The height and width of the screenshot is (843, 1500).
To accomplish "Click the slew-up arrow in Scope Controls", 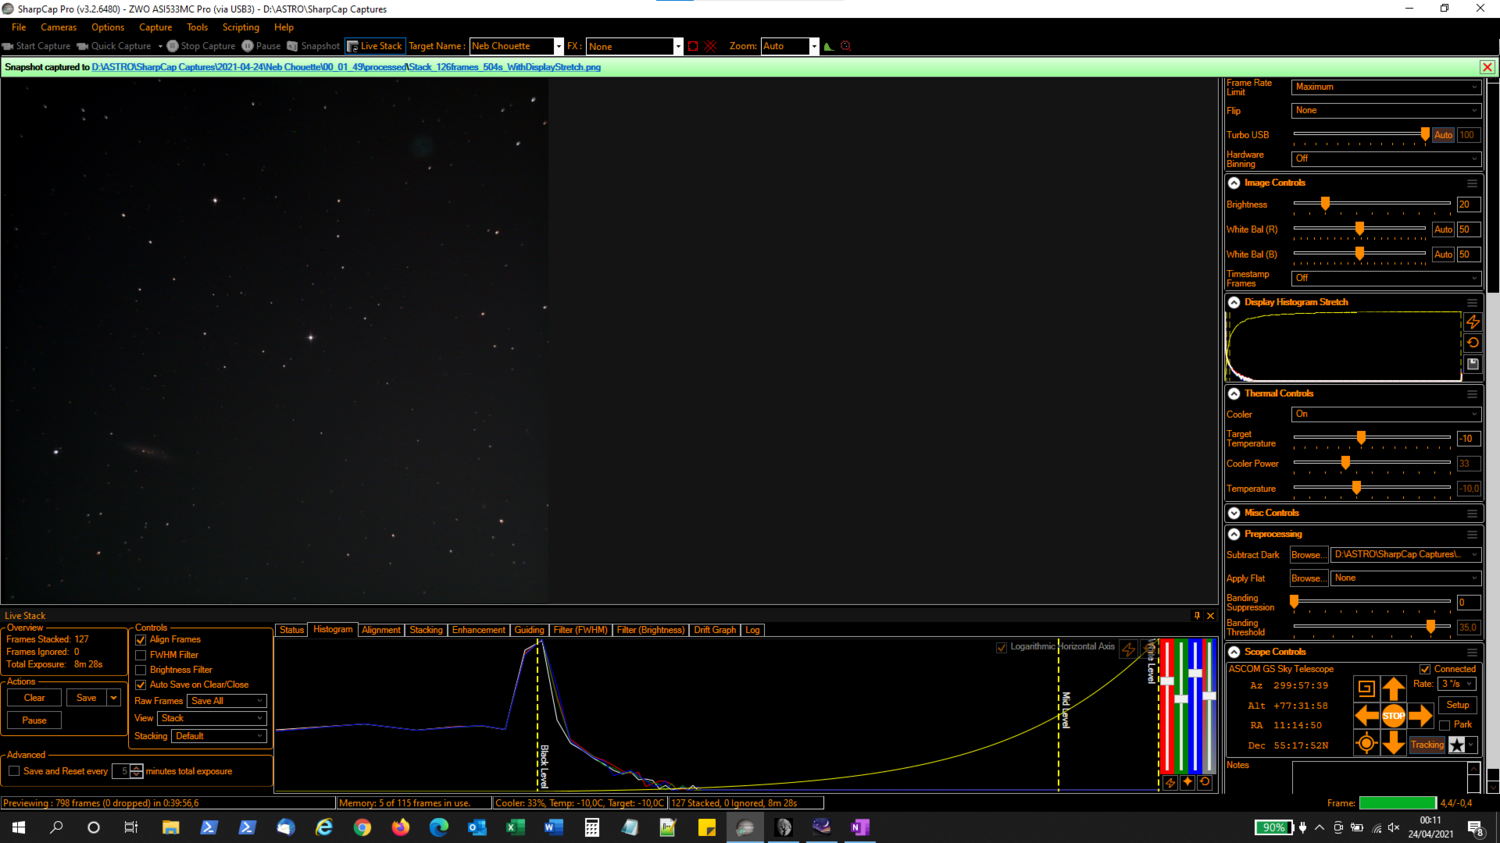I will (x=1394, y=687).
